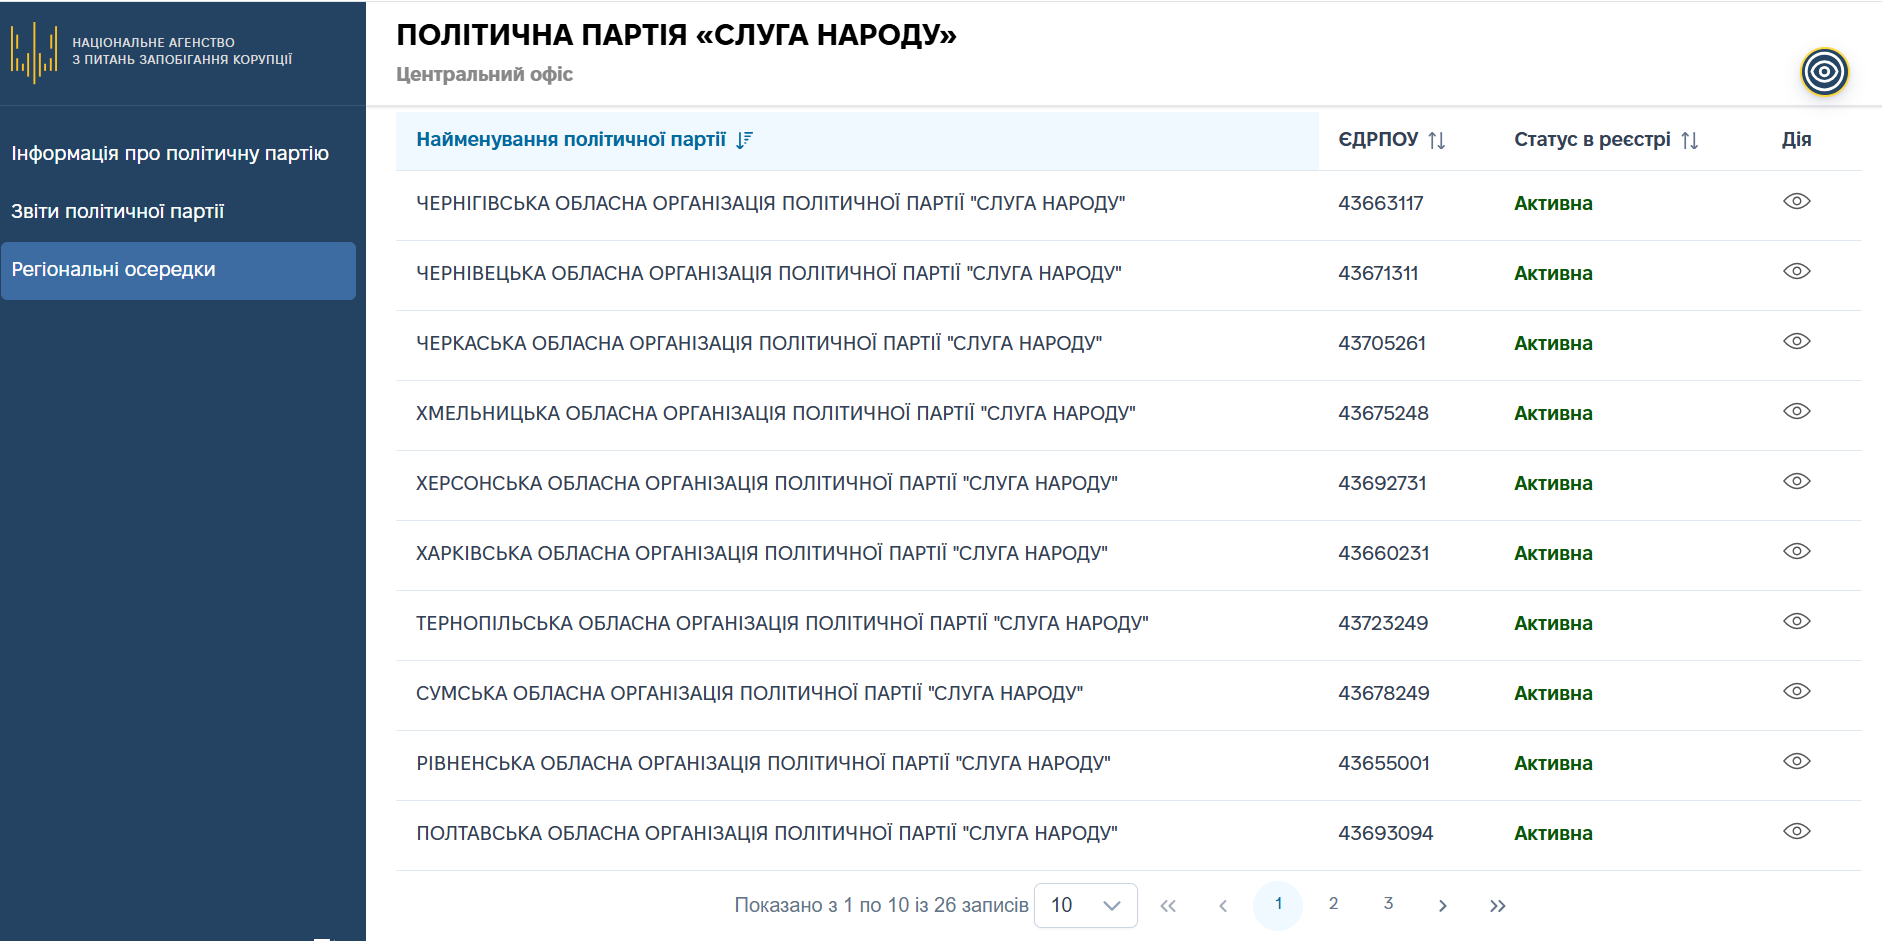View details of Полтавська обласна організація
Image resolution: width=1882 pixels, height=941 pixels.
(1797, 832)
